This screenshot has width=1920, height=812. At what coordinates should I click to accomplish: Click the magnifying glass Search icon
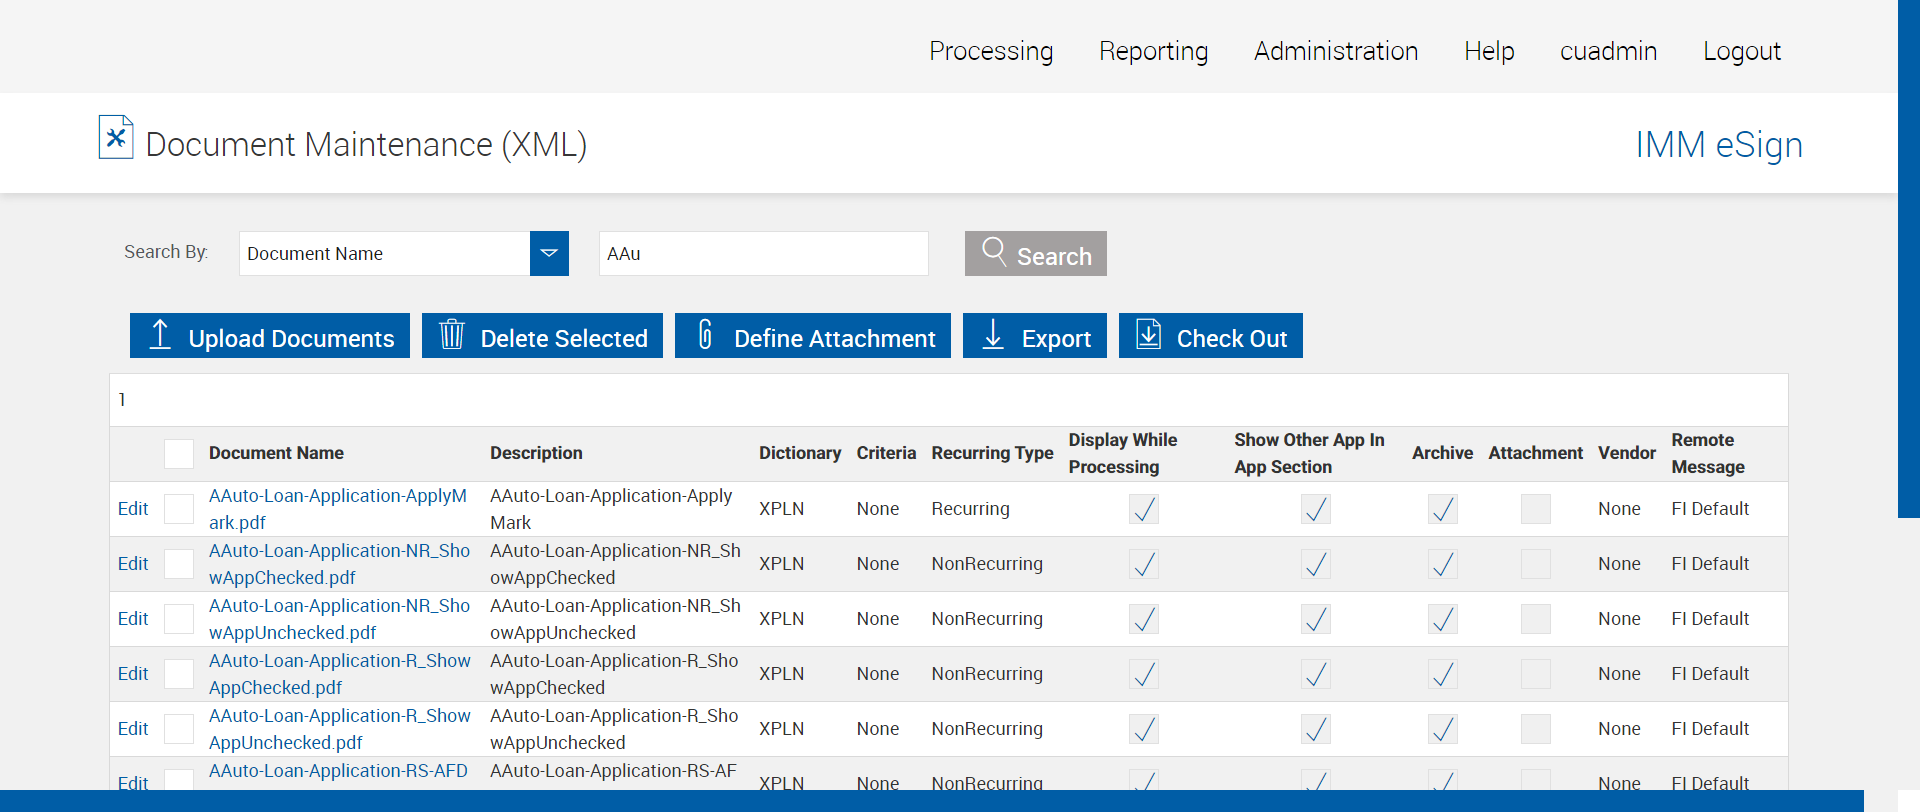[994, 251]
